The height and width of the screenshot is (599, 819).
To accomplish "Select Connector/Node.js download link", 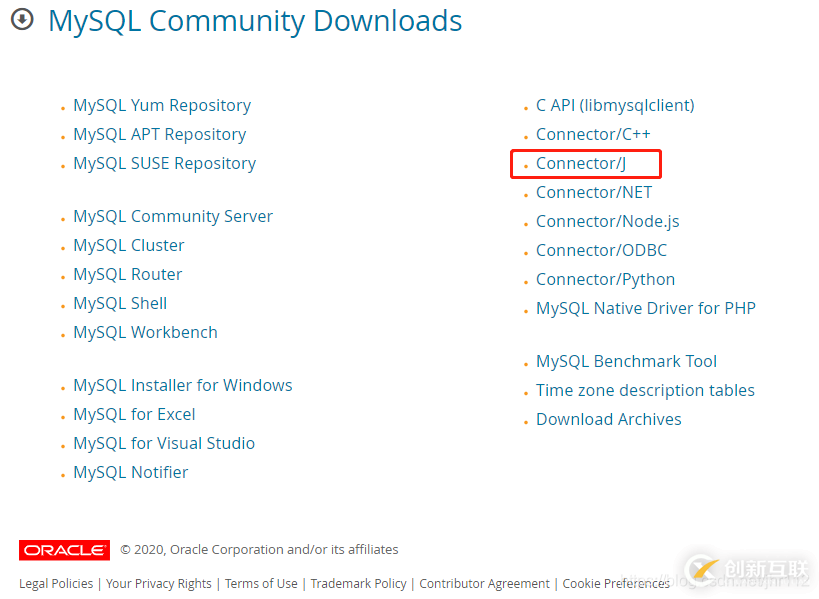I will [607, 221].
